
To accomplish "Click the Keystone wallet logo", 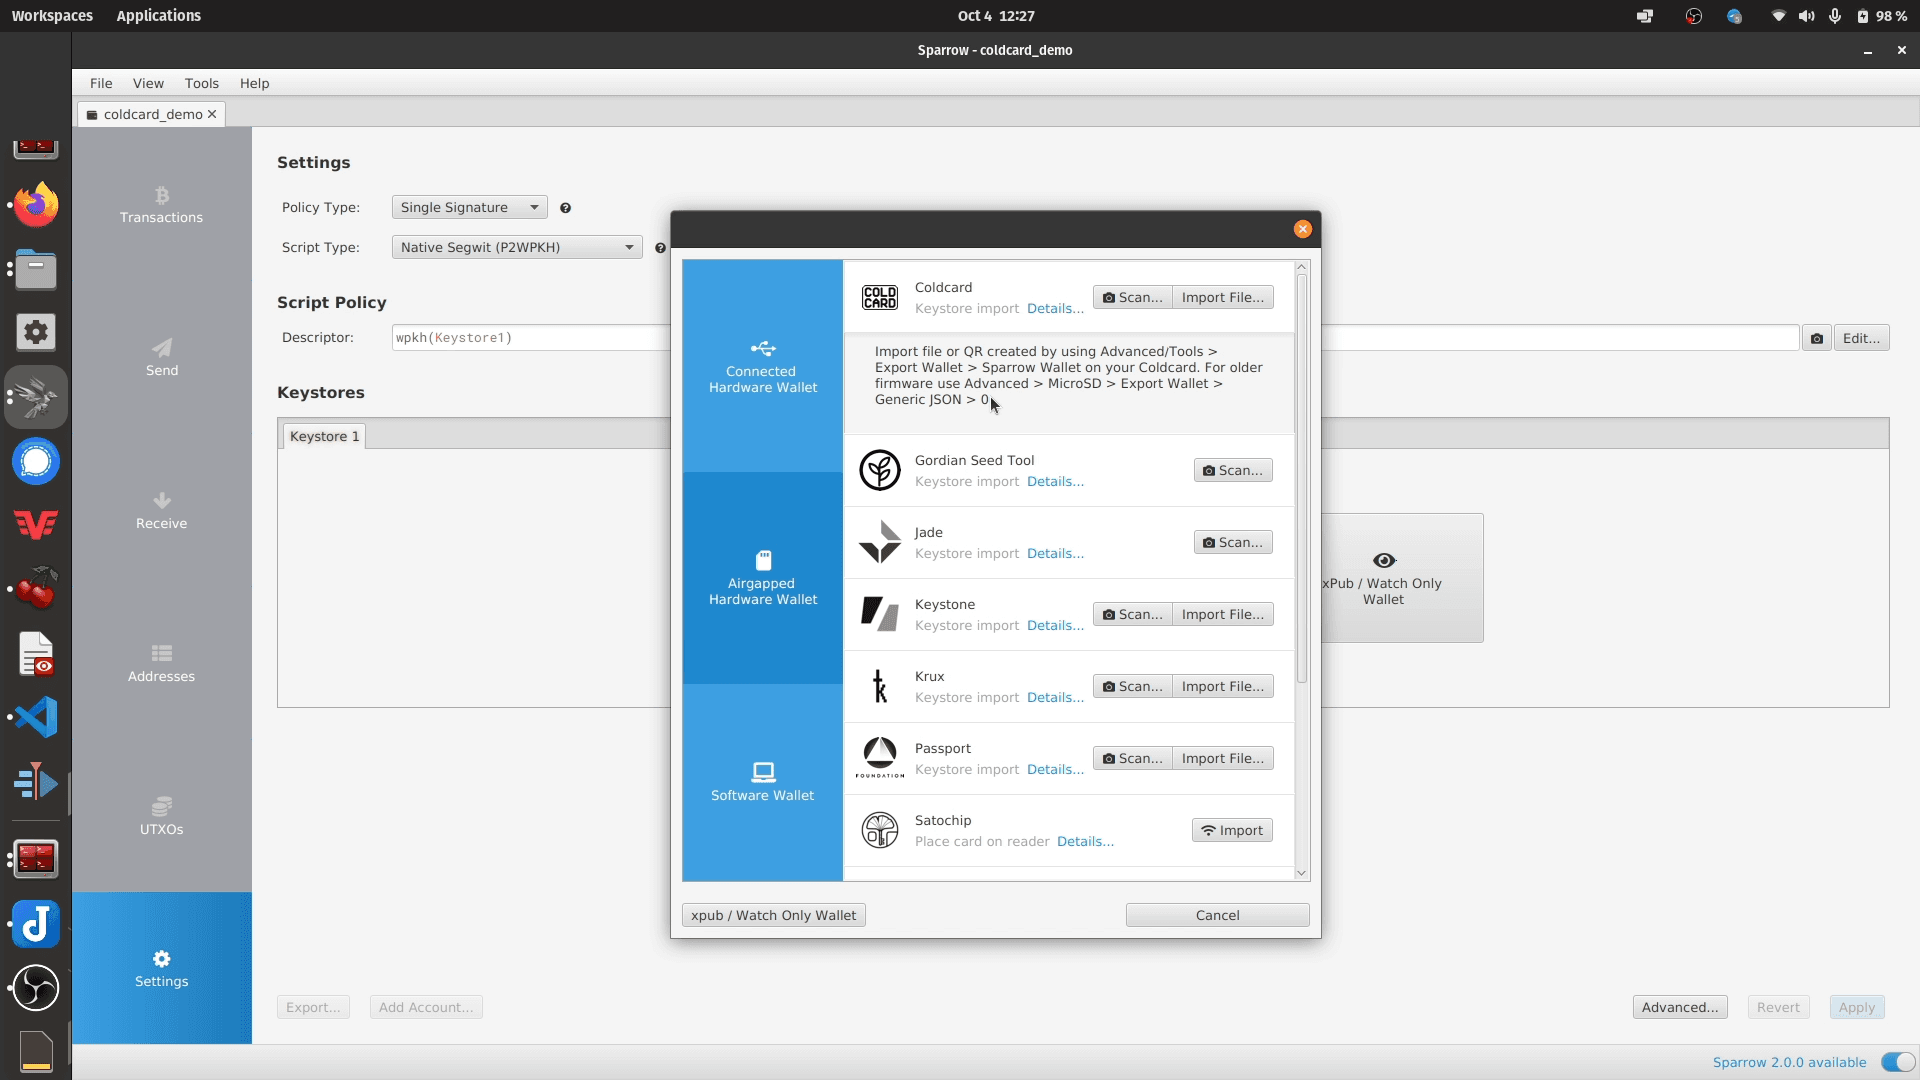I will pos(880,614).
